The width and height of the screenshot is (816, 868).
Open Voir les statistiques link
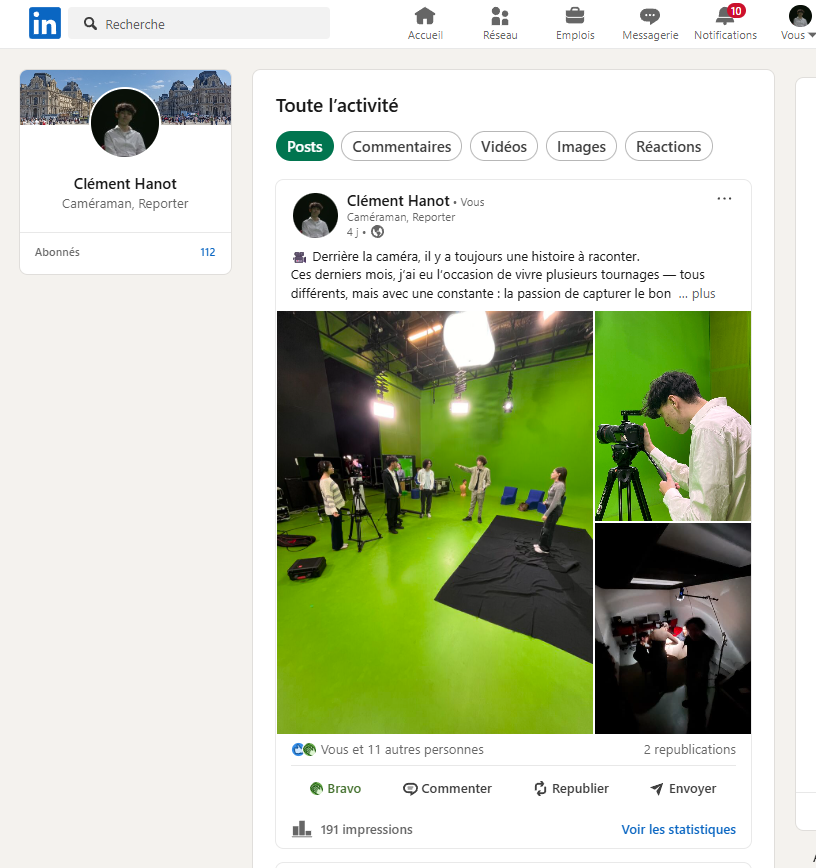(678, 830)
